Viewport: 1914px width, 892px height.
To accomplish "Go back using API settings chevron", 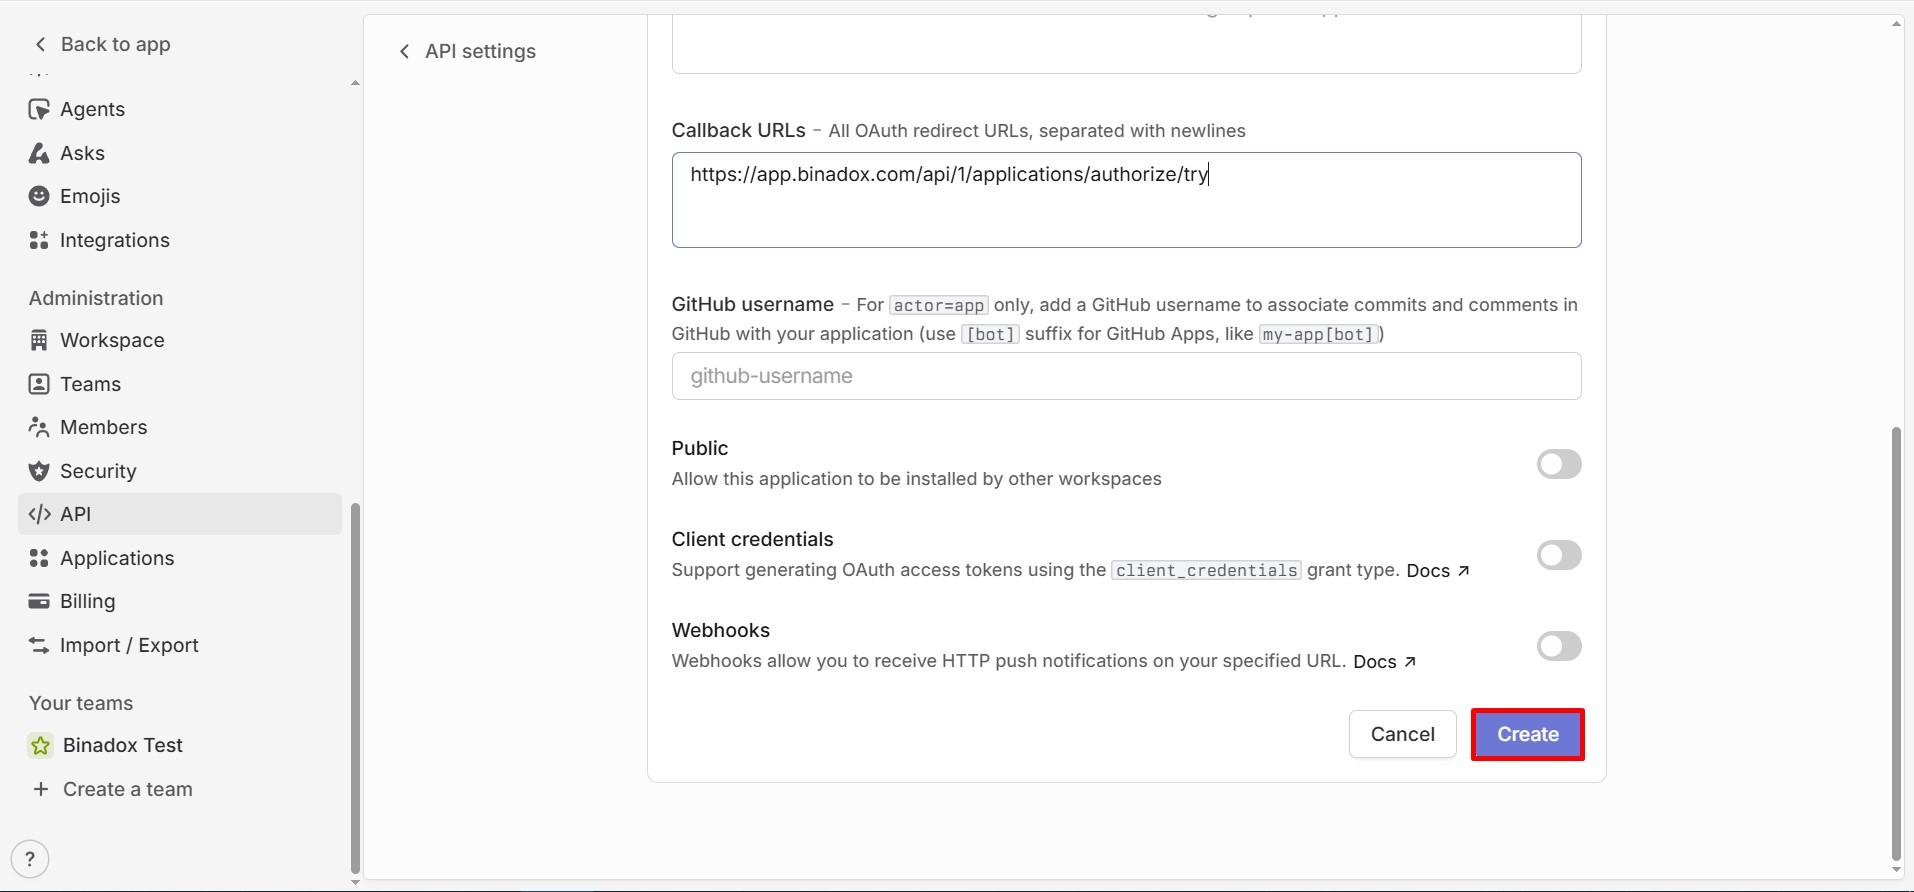I will coord(404,51).
